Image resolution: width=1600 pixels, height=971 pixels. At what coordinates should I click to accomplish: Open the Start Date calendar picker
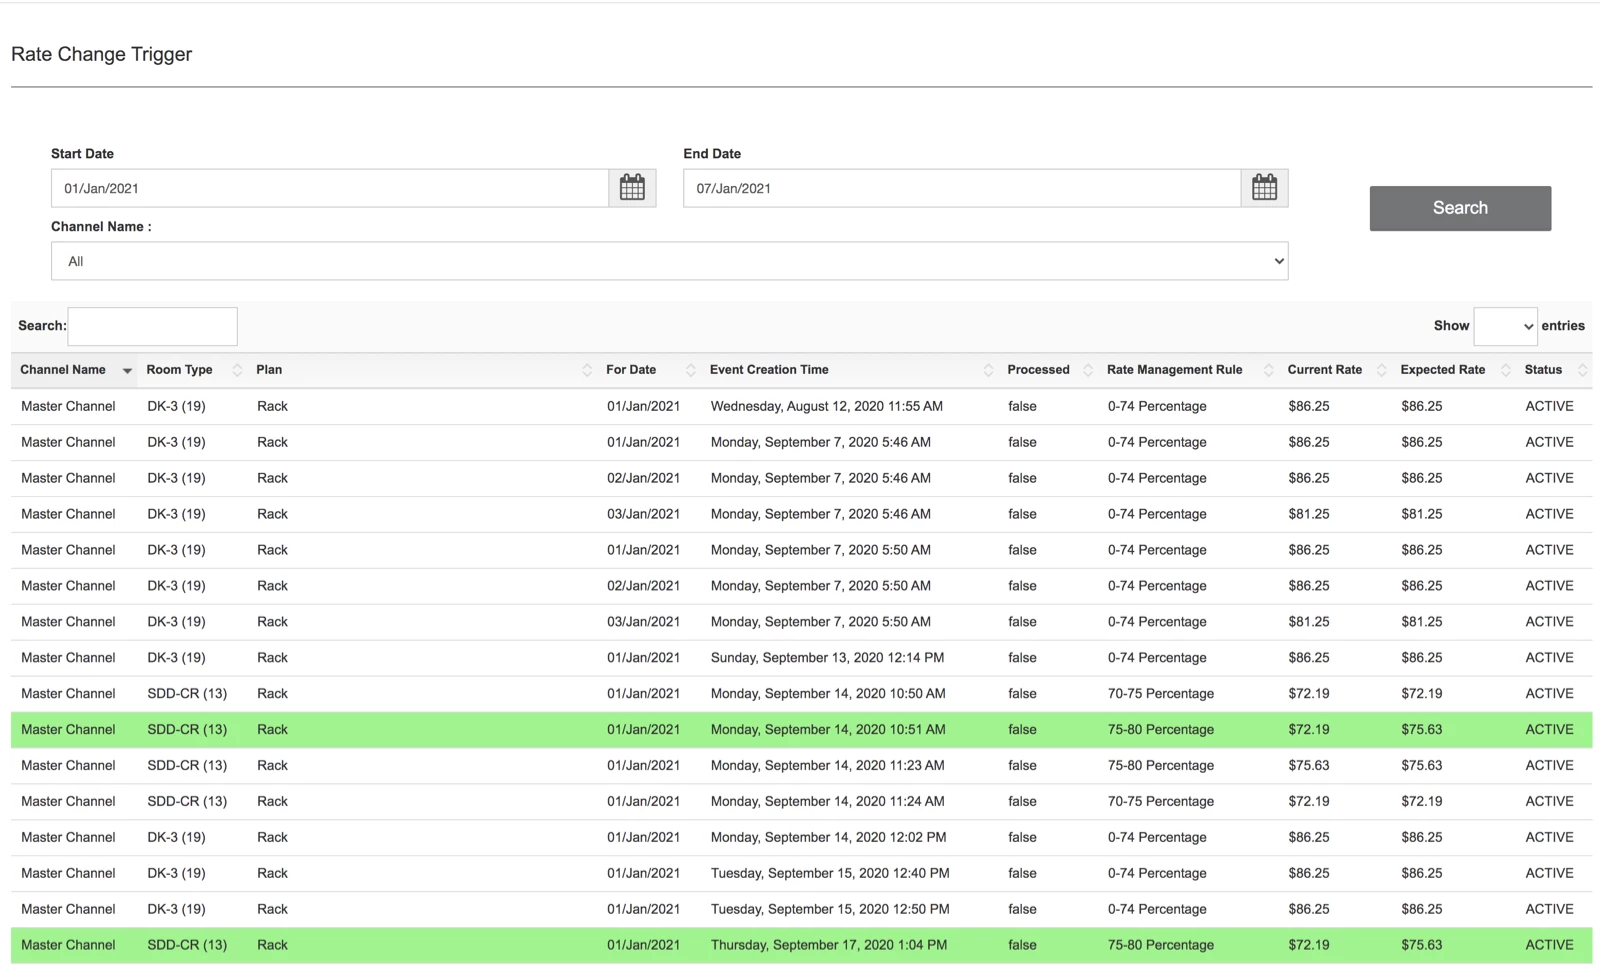pos(632,188)
